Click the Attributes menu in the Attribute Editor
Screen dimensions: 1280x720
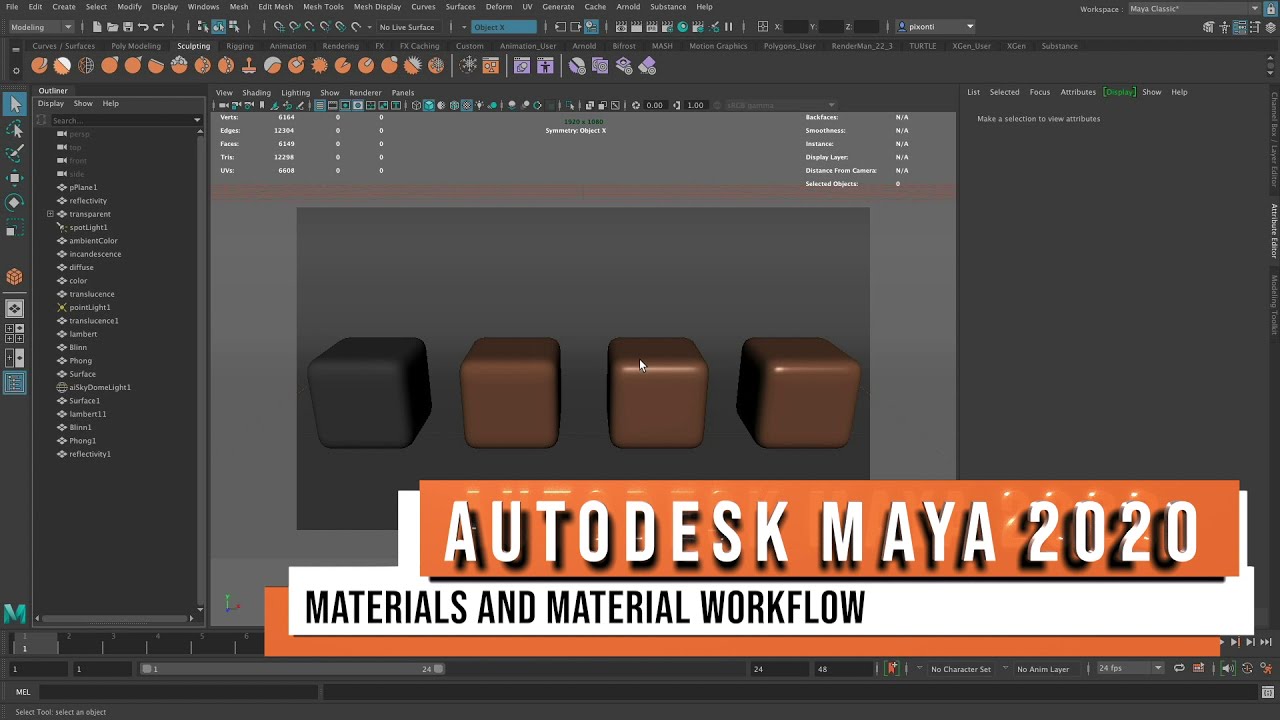pos(1078,92)
